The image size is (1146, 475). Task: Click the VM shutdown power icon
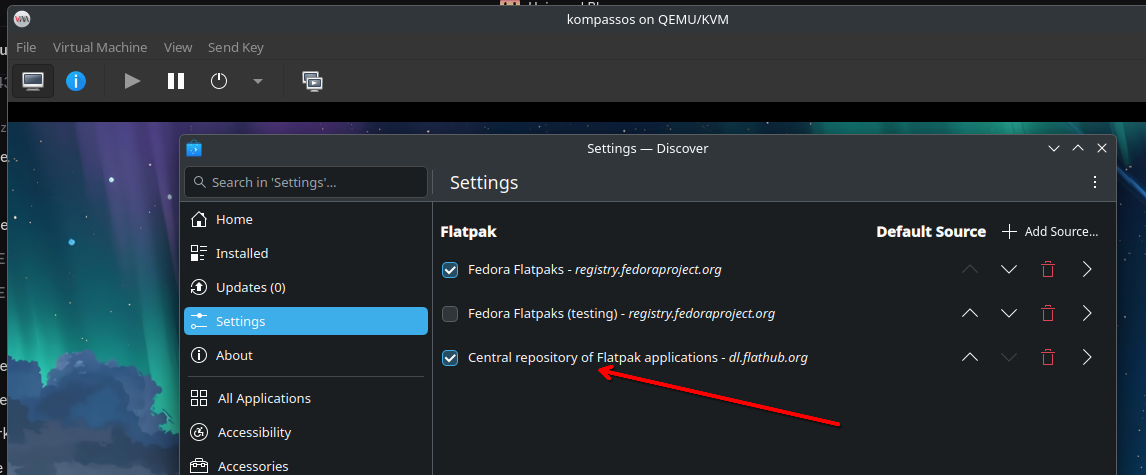click(219, 81)
